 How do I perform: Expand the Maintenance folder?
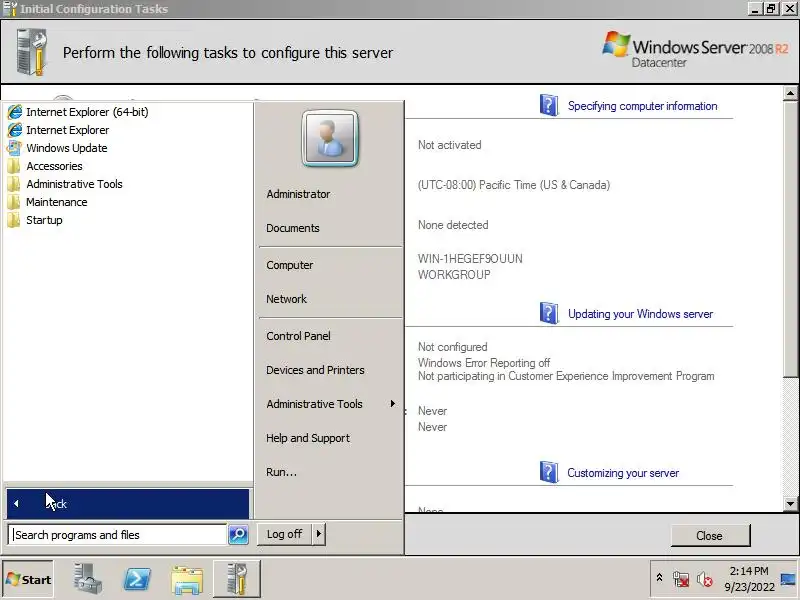click(56, 202)
